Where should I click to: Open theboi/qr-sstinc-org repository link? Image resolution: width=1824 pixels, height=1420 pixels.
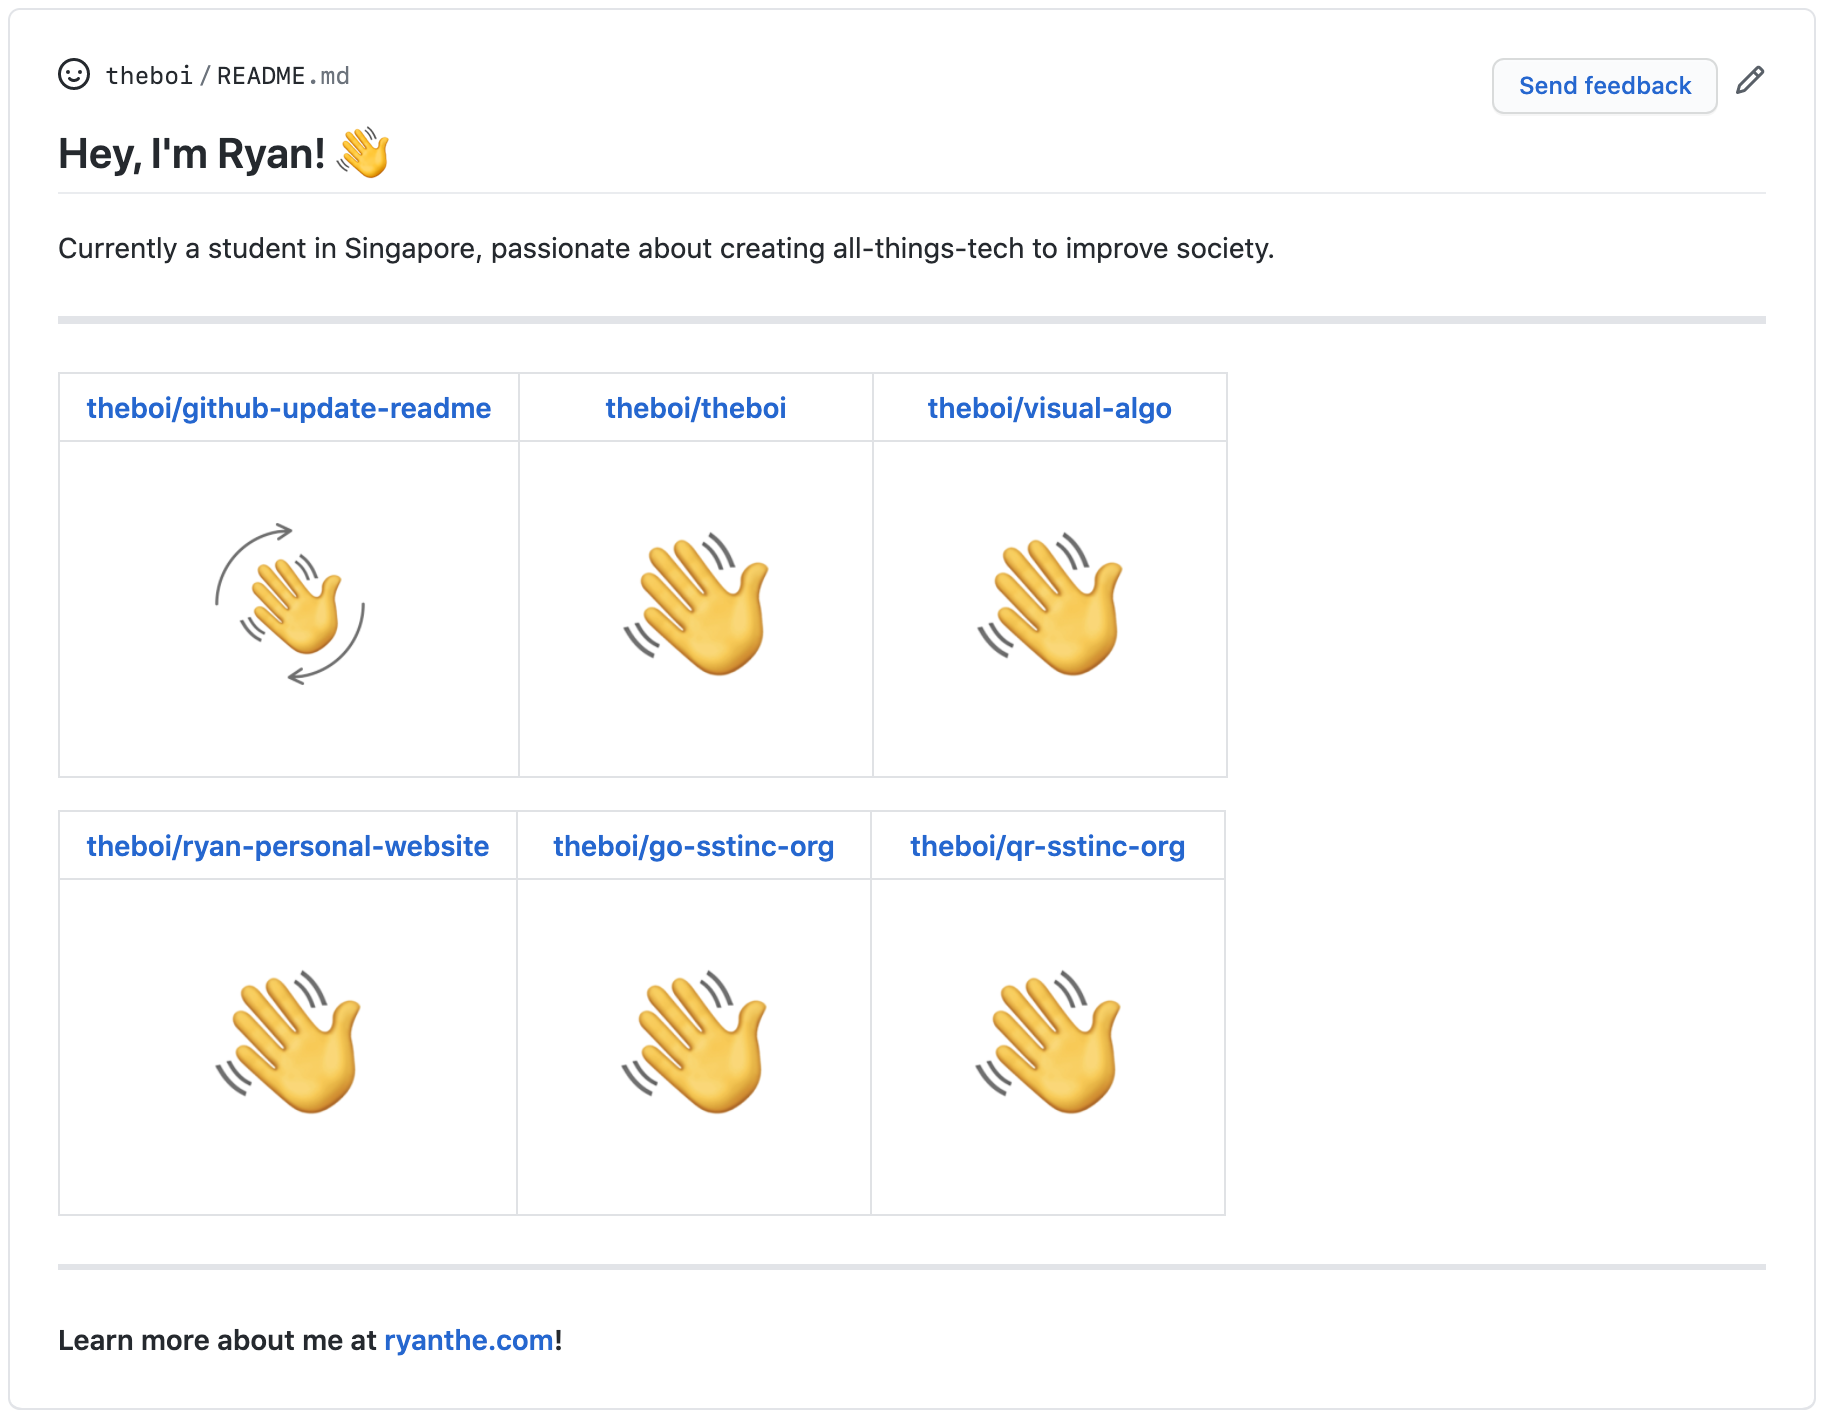(x=1048, y=846)
